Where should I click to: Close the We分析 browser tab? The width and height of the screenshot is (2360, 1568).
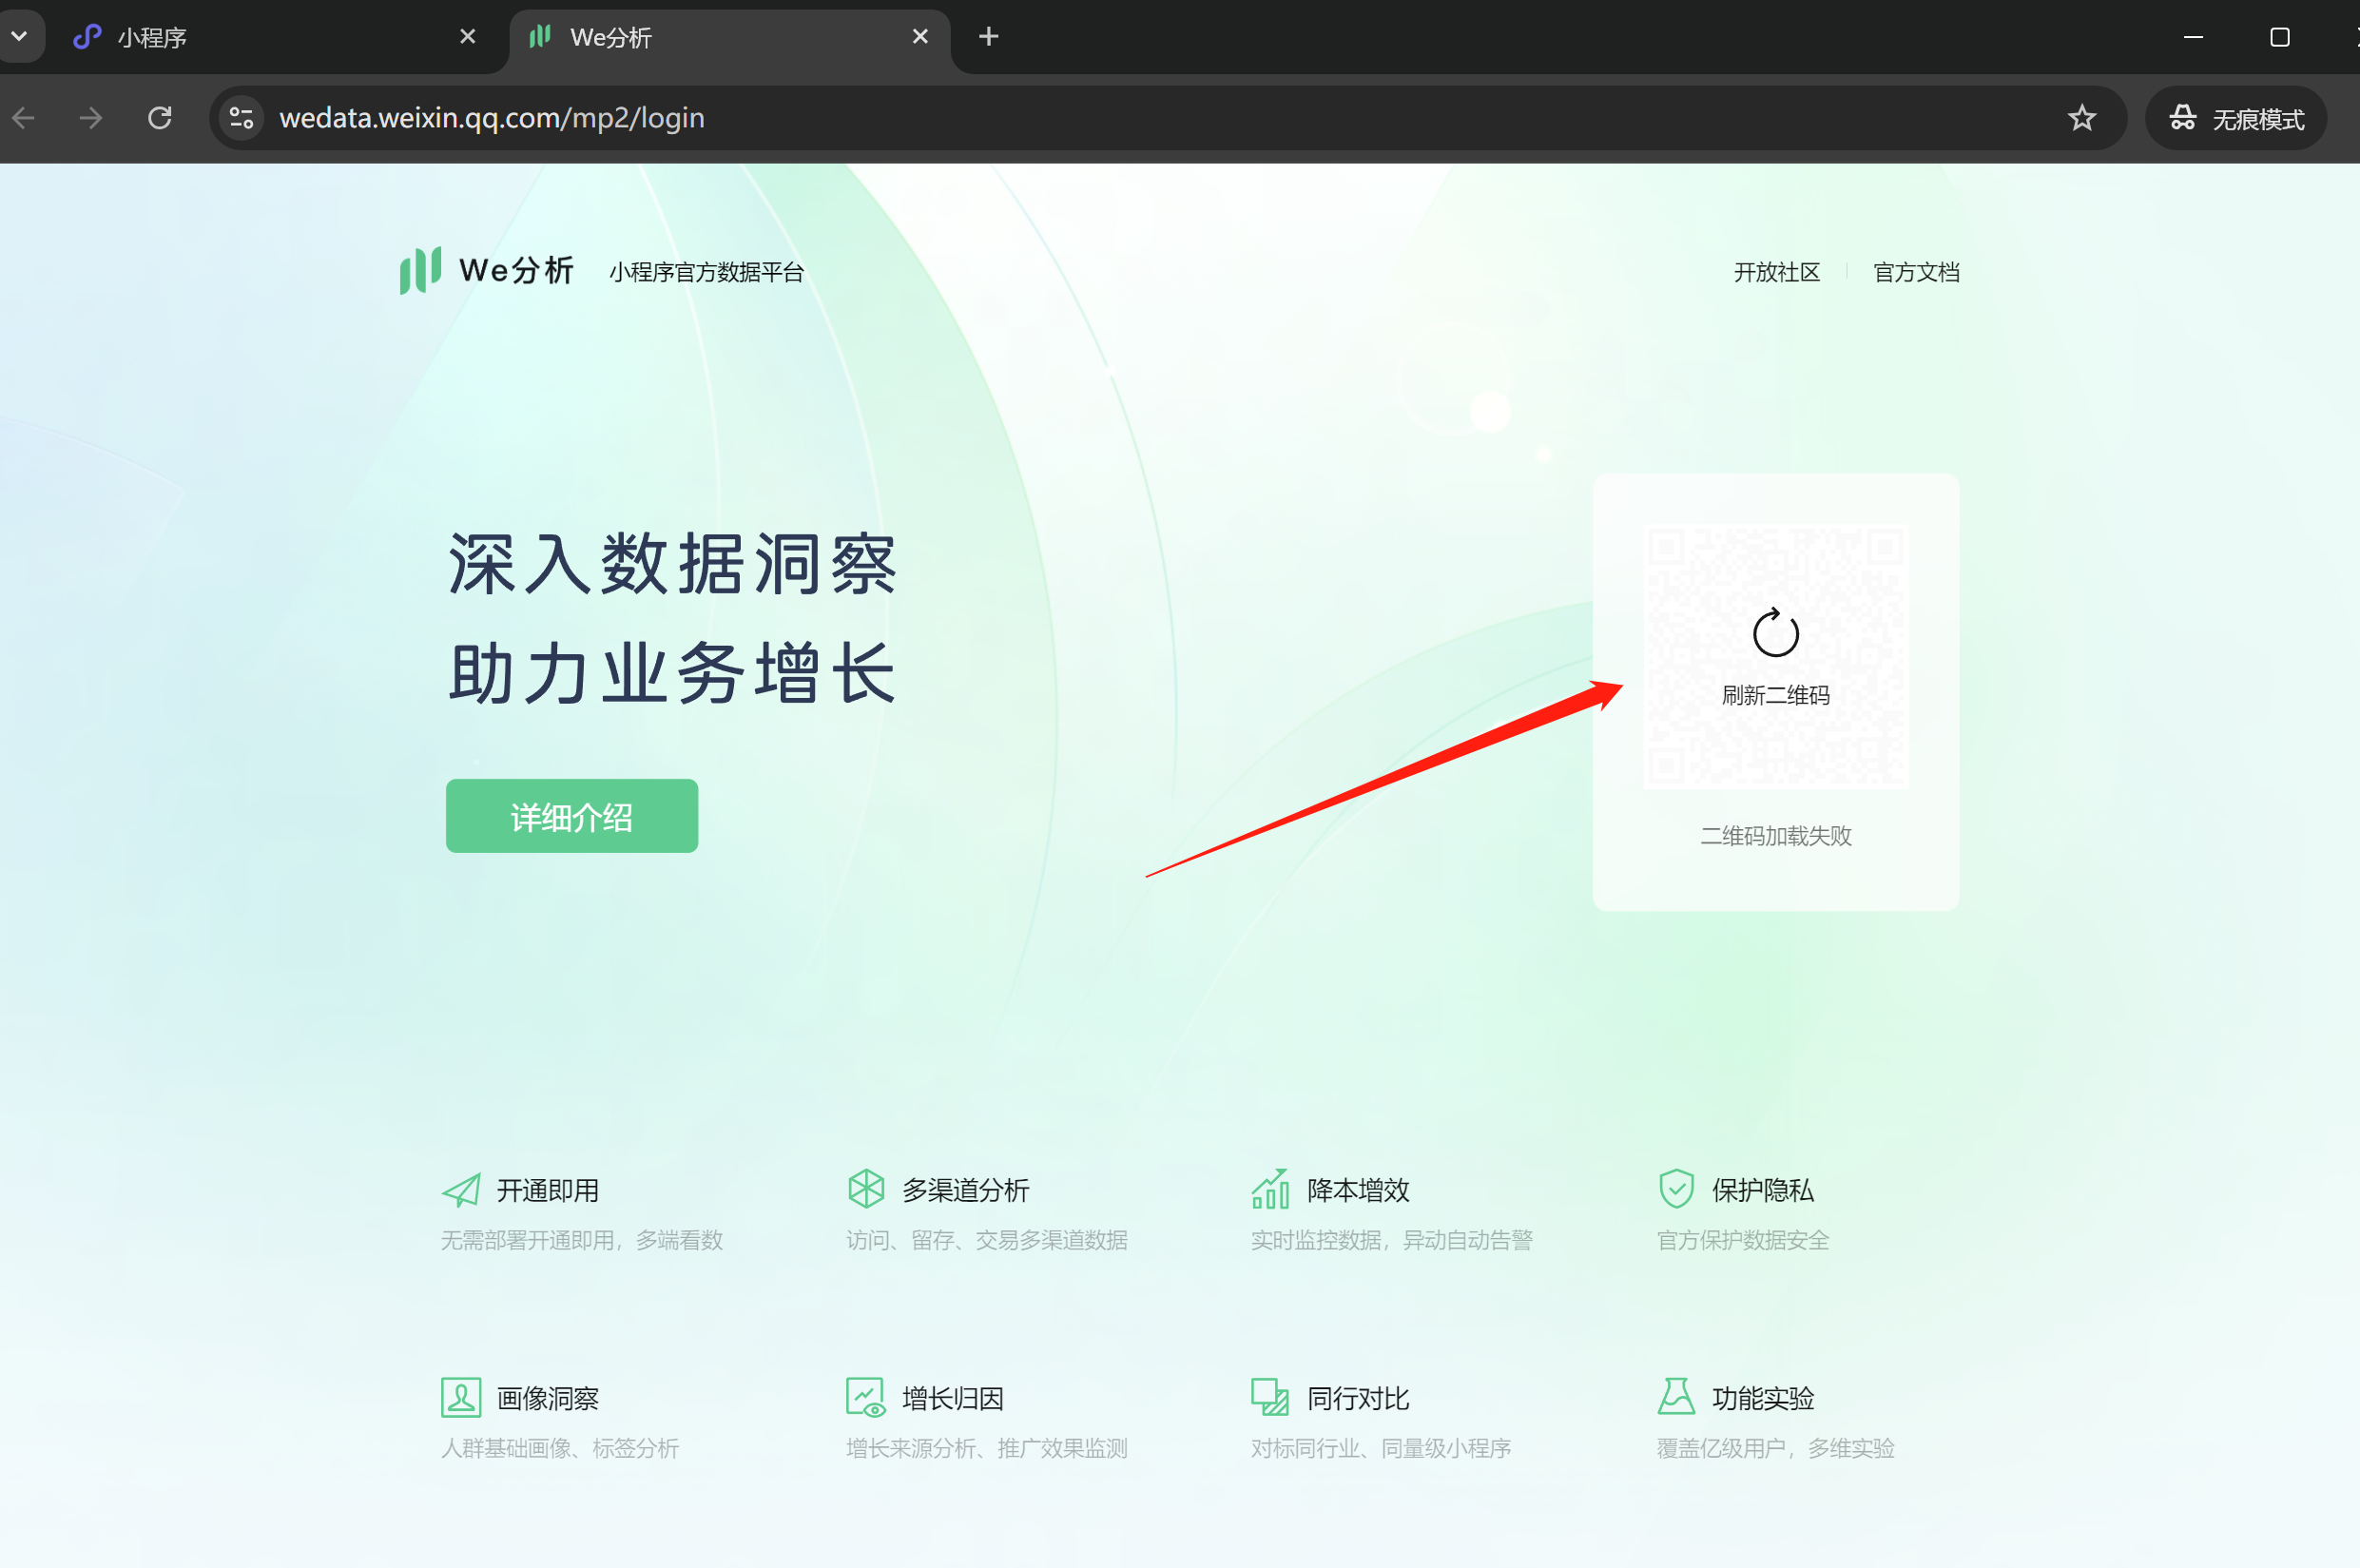pyautogui.click(x=920, y=37)
